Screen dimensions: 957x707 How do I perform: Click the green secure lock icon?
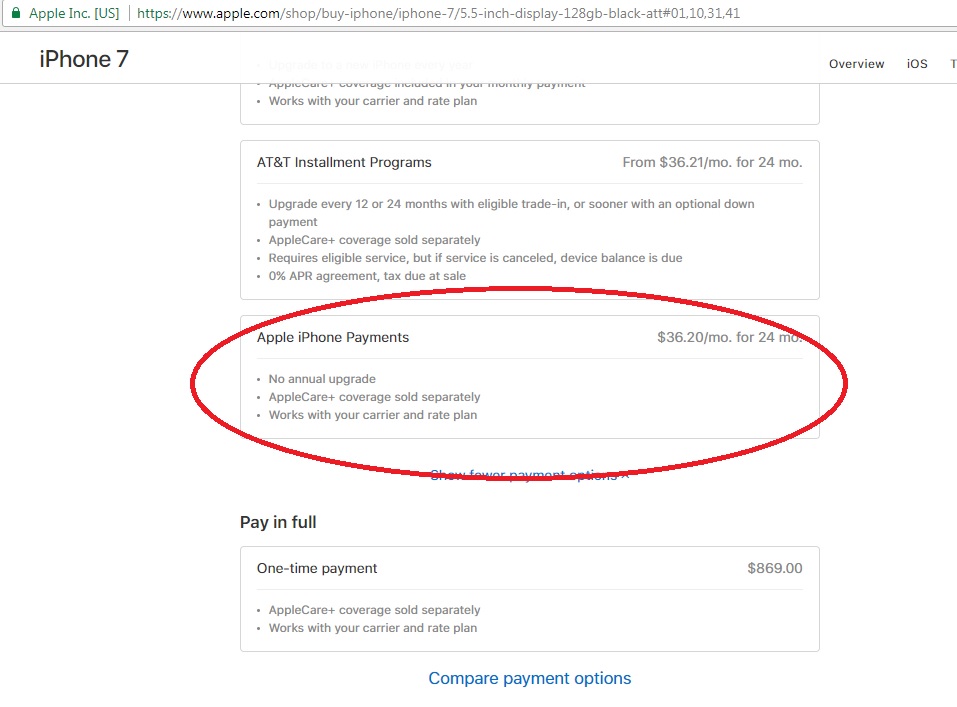pos(16,13)
